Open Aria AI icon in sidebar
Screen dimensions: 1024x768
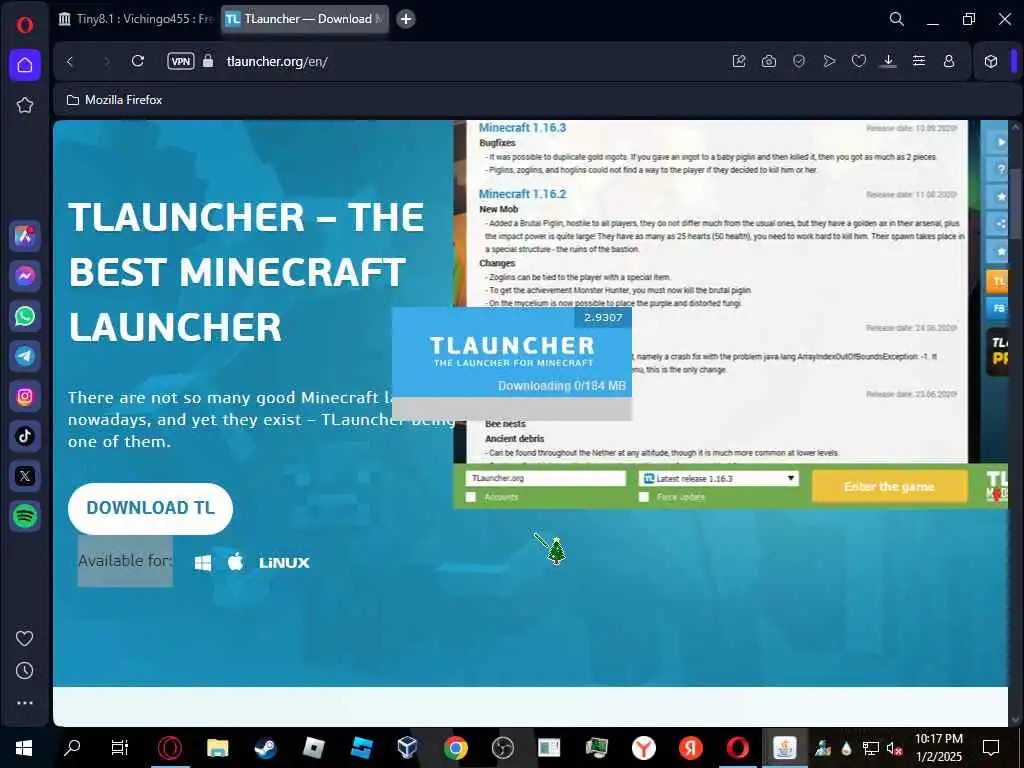pos(25,236)
